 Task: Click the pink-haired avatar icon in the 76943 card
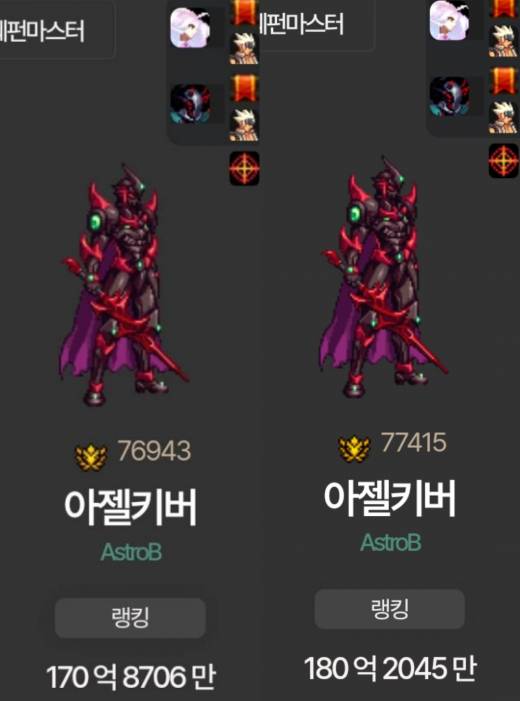coord(190,28)
